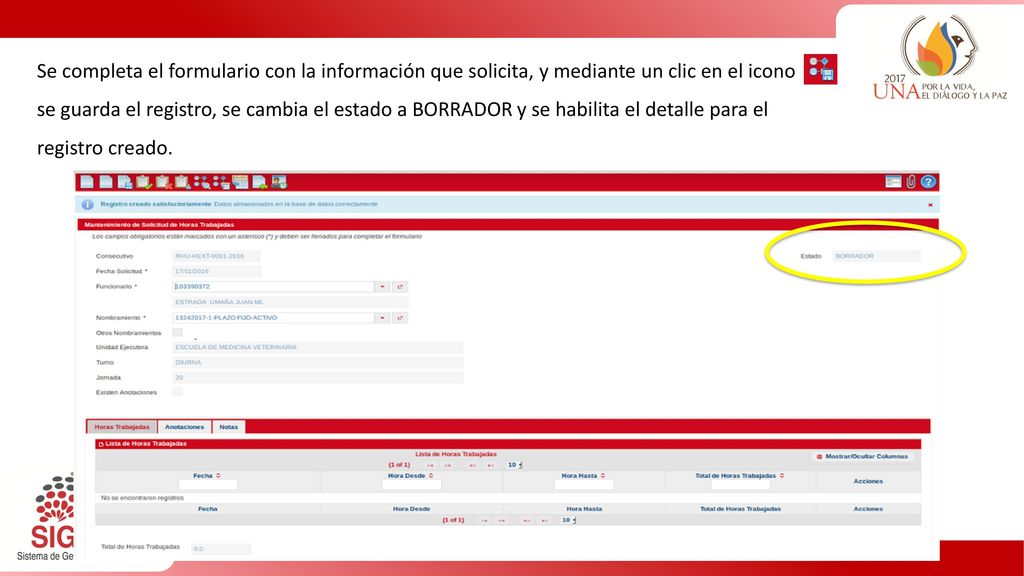Go to first page in the top paginator
This screenshot has height=576, width=1024.
430,465
